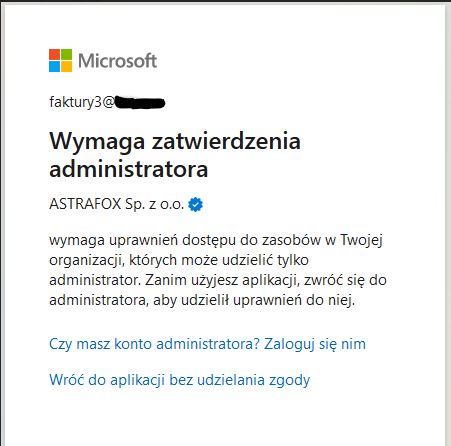The height and width of the screenshot is (446, 451).
Task: Click the ASTRAFOX Sp. z o.o. publisher name
Action: pos(117,204)
